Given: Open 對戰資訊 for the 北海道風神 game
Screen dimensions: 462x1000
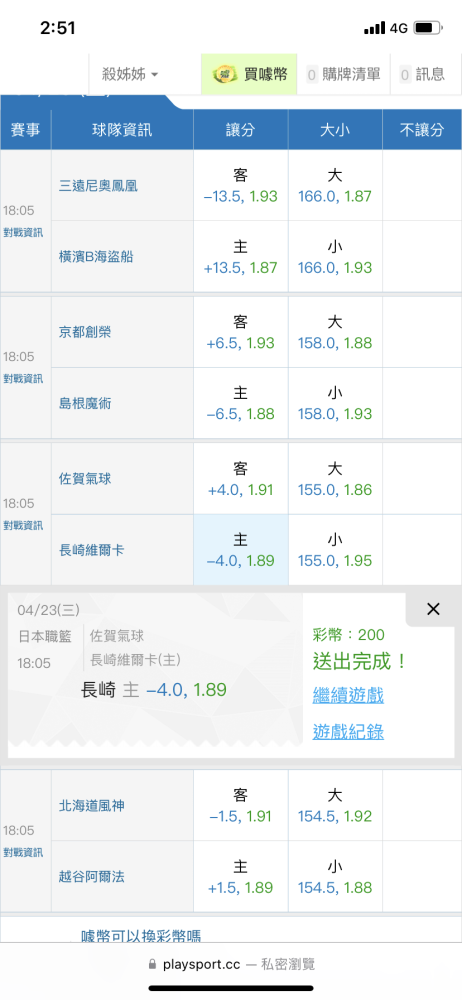Looking at the screenshot, I should [x=23, y=853].
